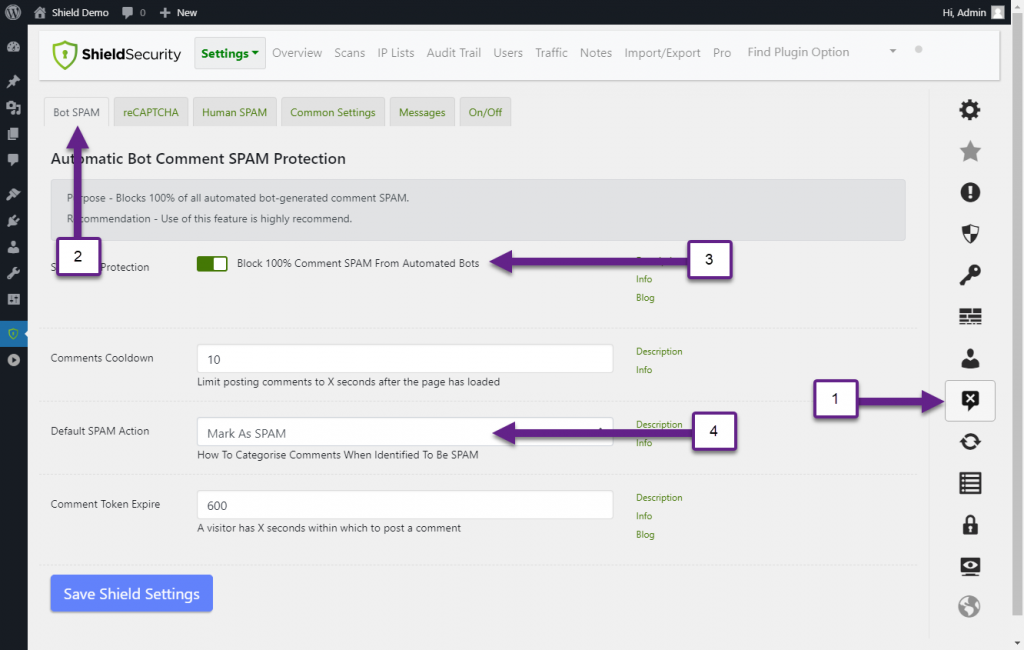Screen dimensions: 1024x650
Task: Open Shield's general settings gear icon
Action: click(969, 109)
